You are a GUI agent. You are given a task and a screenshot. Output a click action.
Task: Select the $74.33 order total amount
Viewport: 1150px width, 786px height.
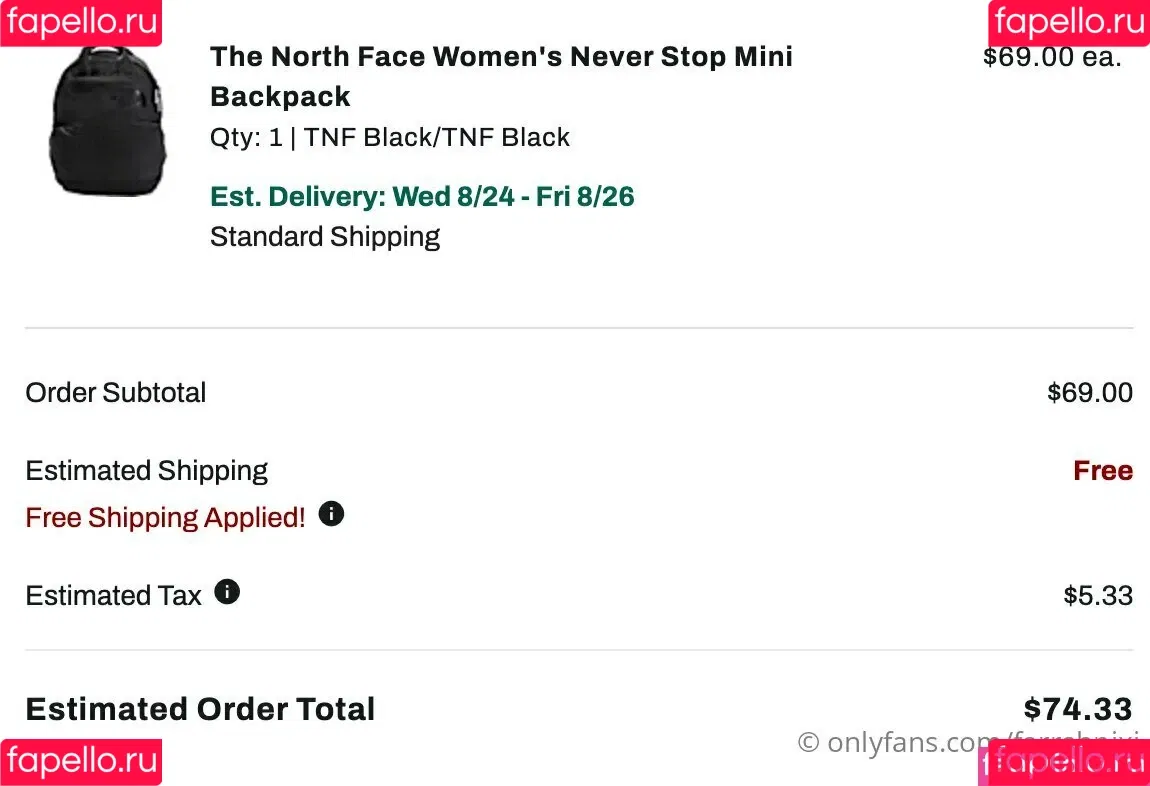pyautogui.click(x=1078, y=709)
